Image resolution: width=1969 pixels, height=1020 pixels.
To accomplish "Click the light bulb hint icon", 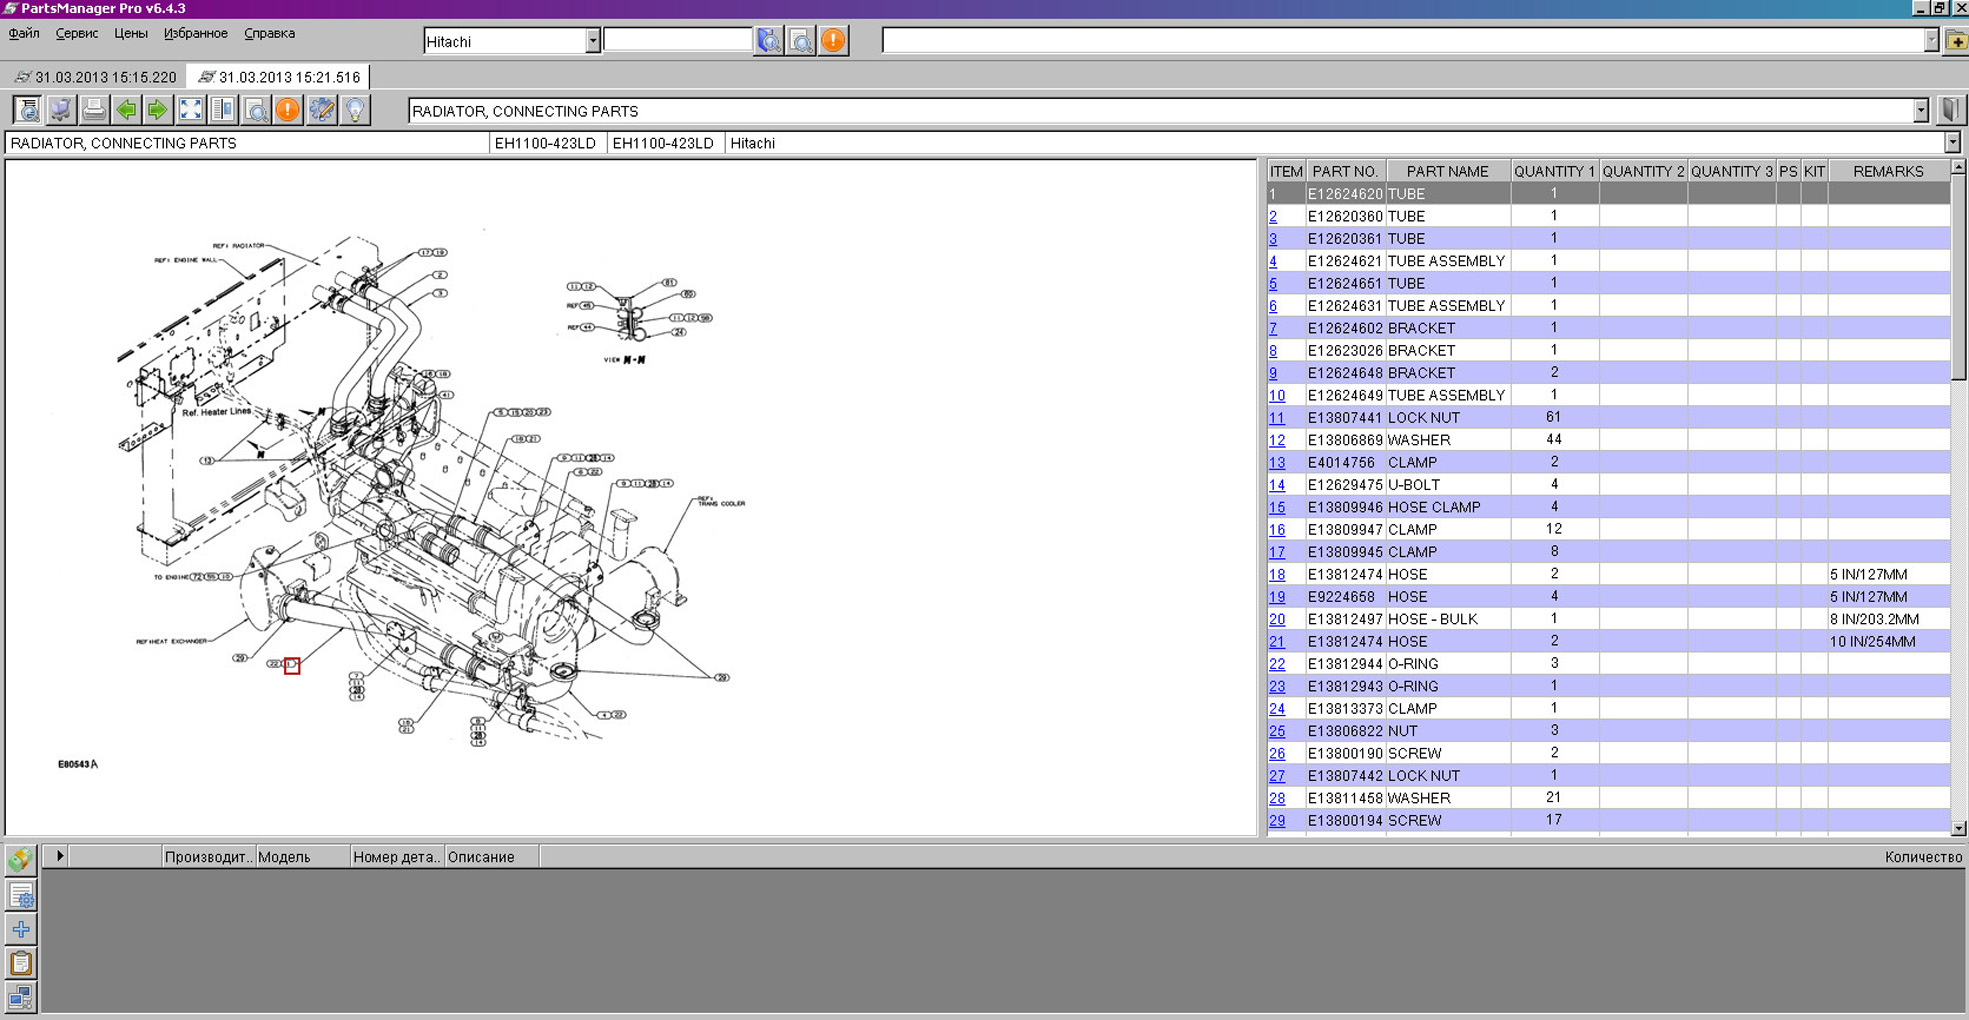I will (354, 110).
